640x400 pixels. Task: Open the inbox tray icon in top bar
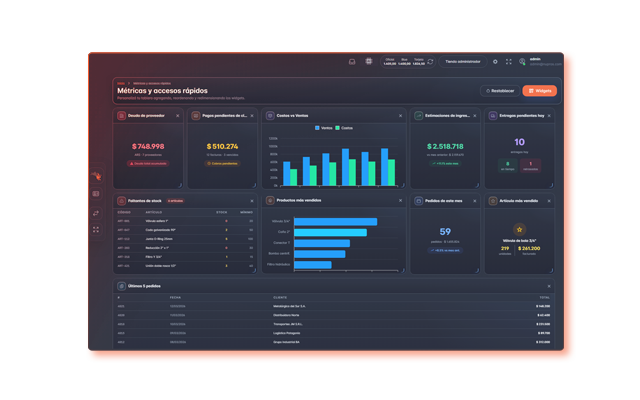pos(352,62)
